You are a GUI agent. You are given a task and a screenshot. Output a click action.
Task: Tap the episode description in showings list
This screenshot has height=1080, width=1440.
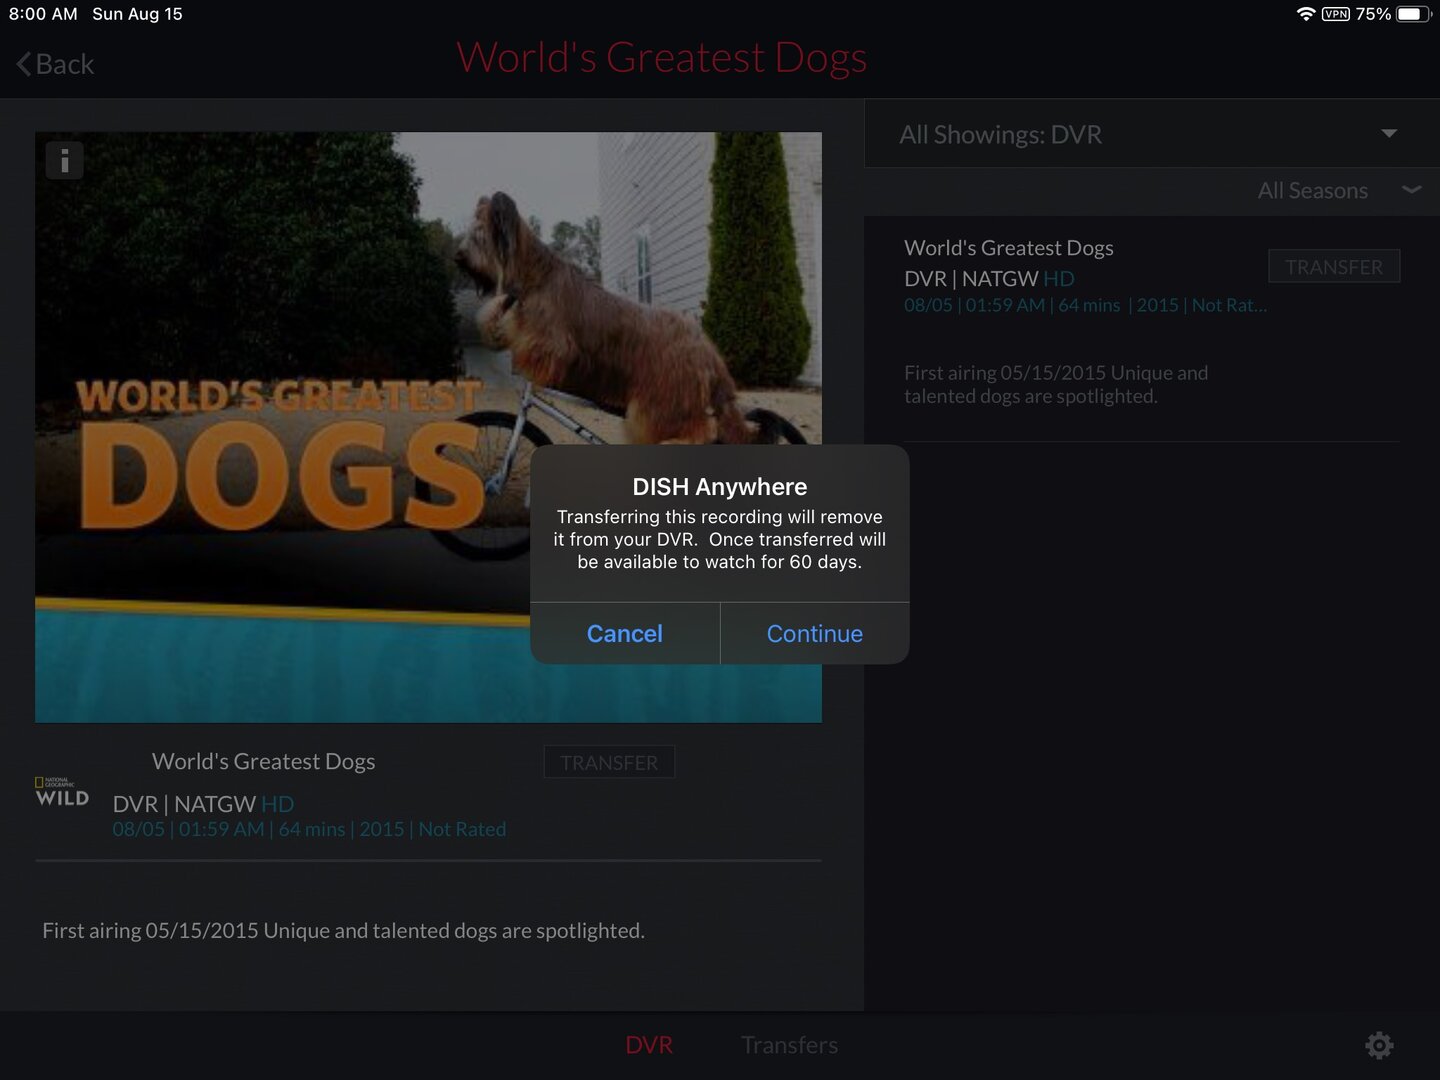1056,385
